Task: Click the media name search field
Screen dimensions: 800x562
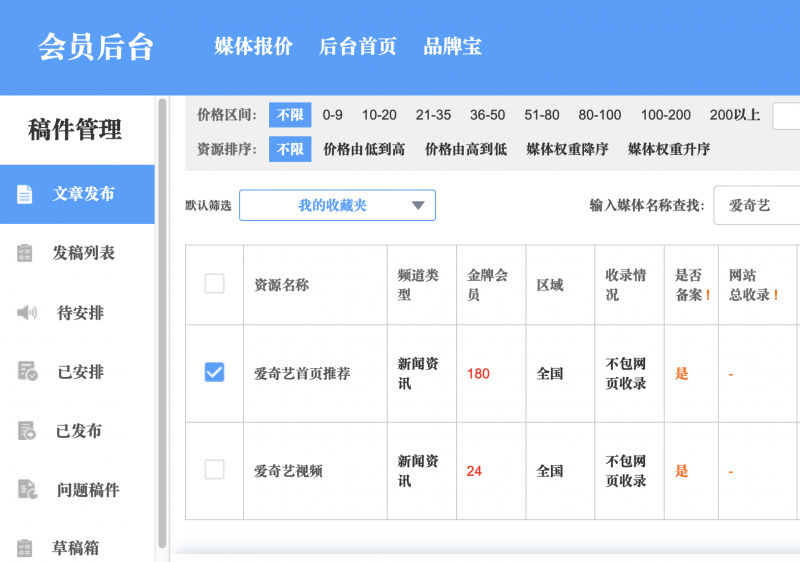Action: tap(756, 205)
